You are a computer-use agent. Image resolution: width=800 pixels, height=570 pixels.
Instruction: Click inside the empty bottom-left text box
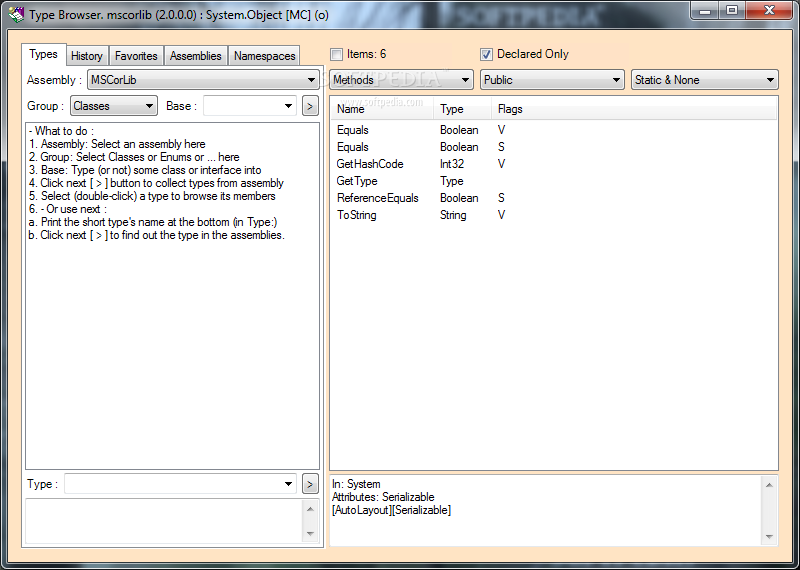(164, 521)
